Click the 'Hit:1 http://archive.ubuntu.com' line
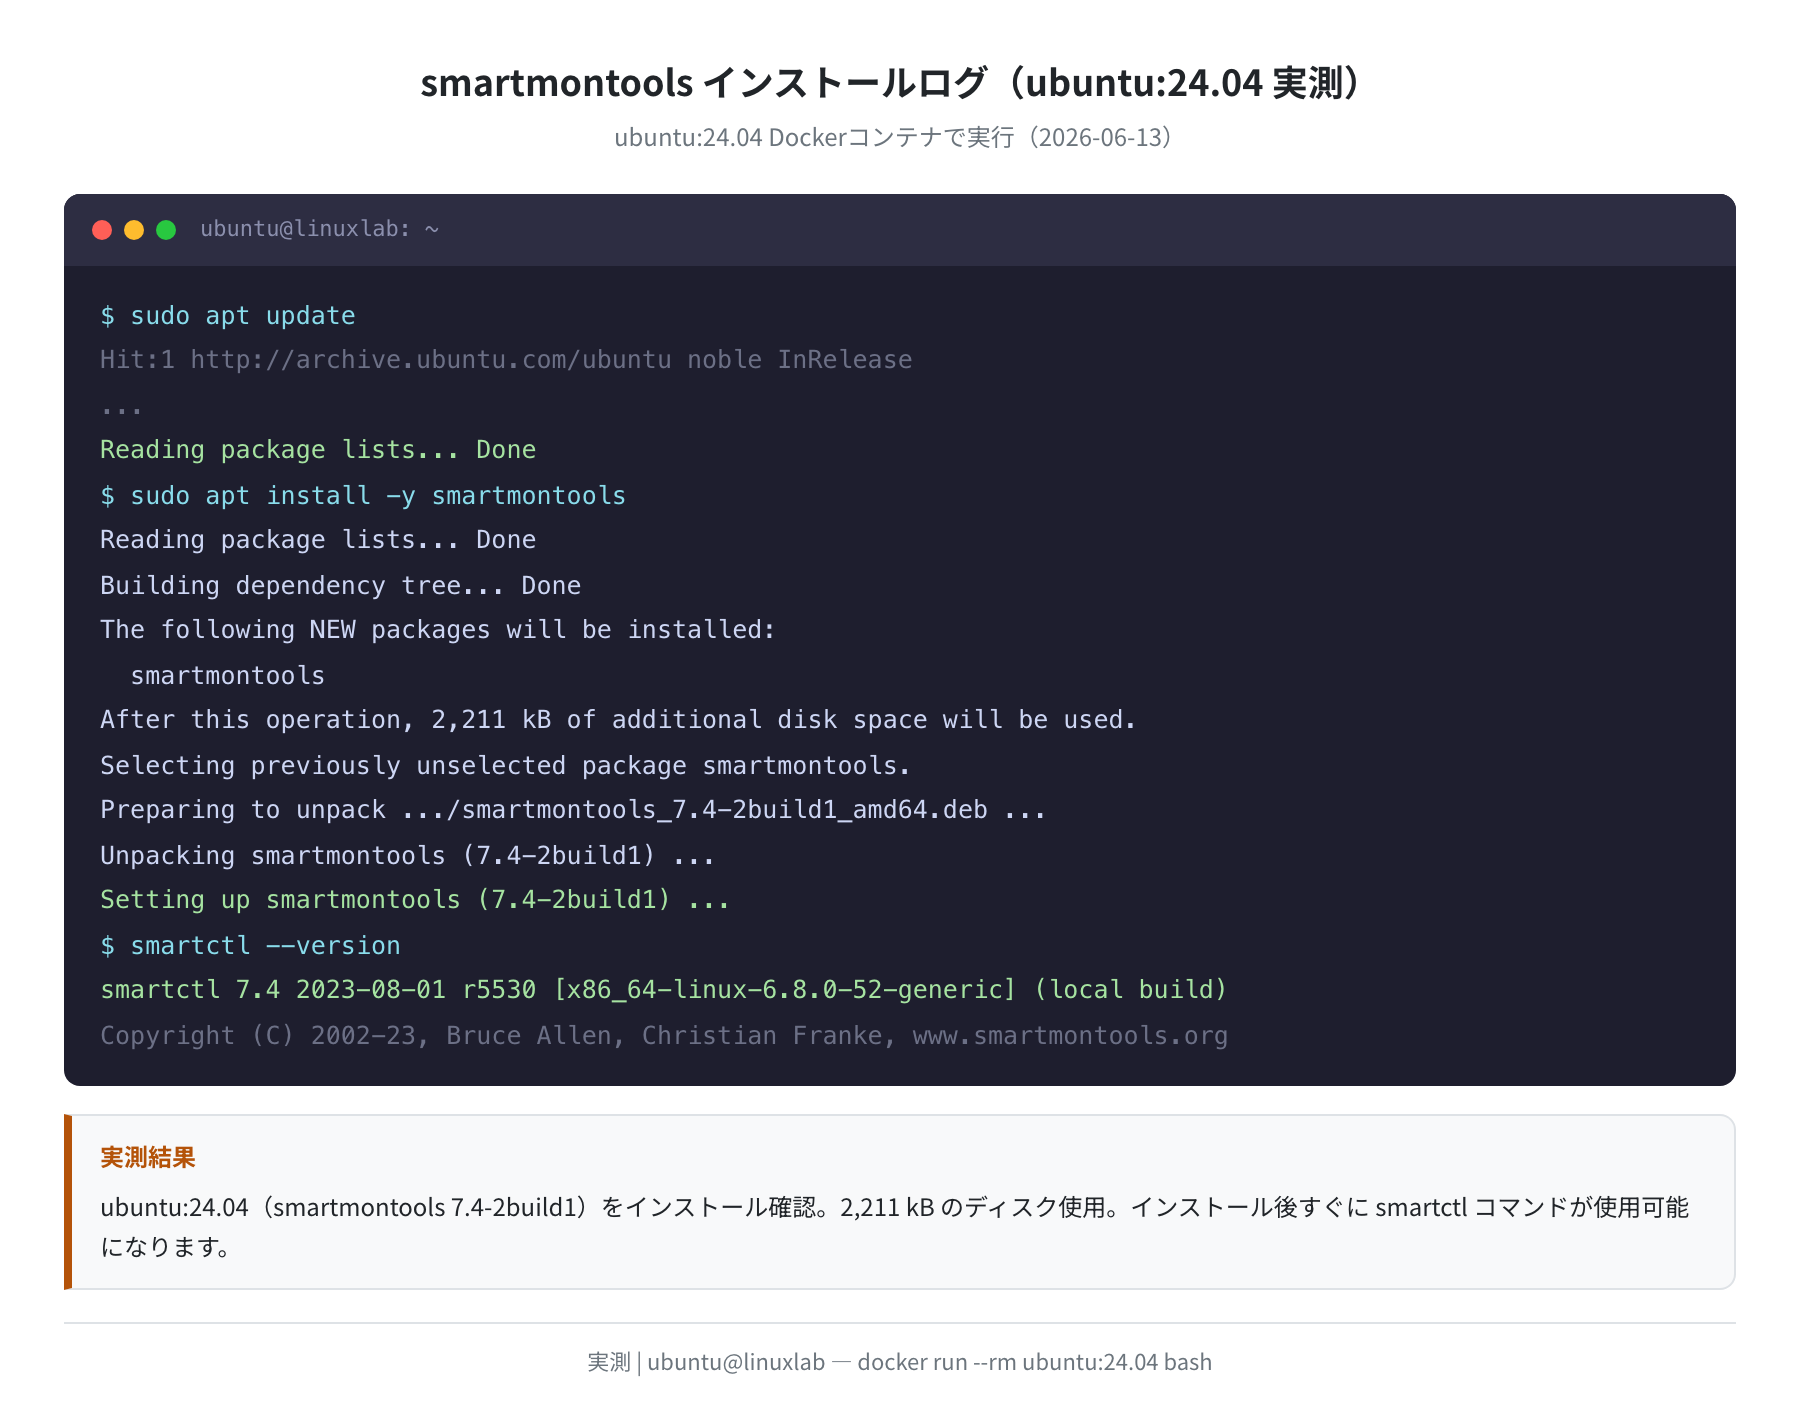This screenshot has height=1416, width=1800. coord(506,360)
